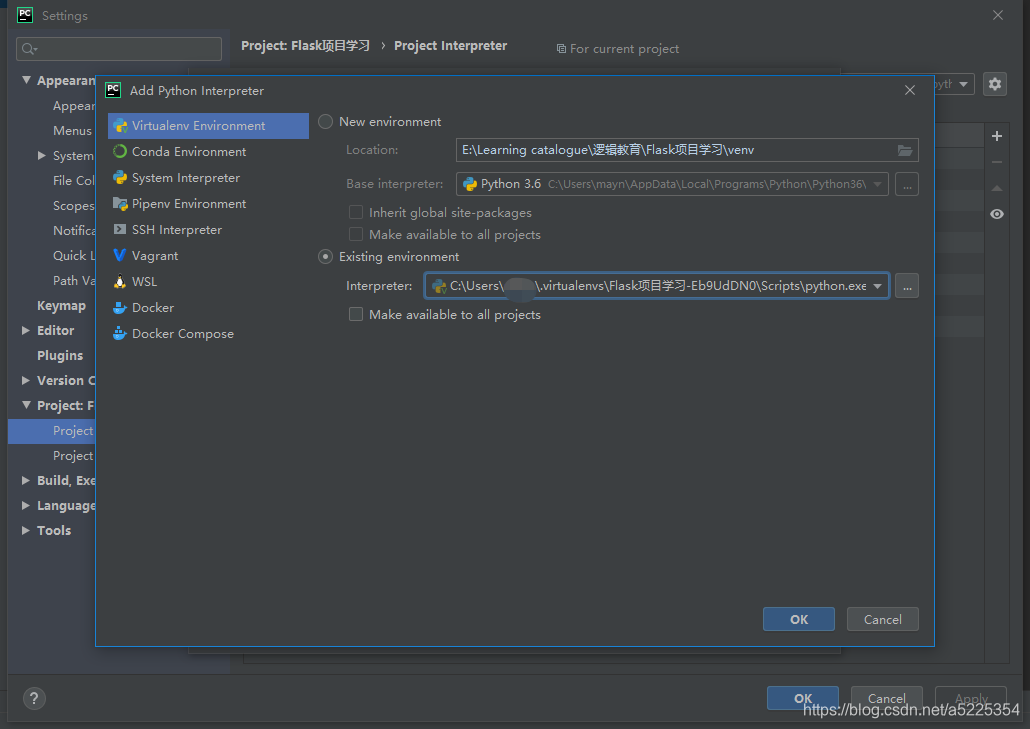1030x729 pixels.
Task: Click the Pipenv folder-python icon
Action: click(x=120, y=204)
